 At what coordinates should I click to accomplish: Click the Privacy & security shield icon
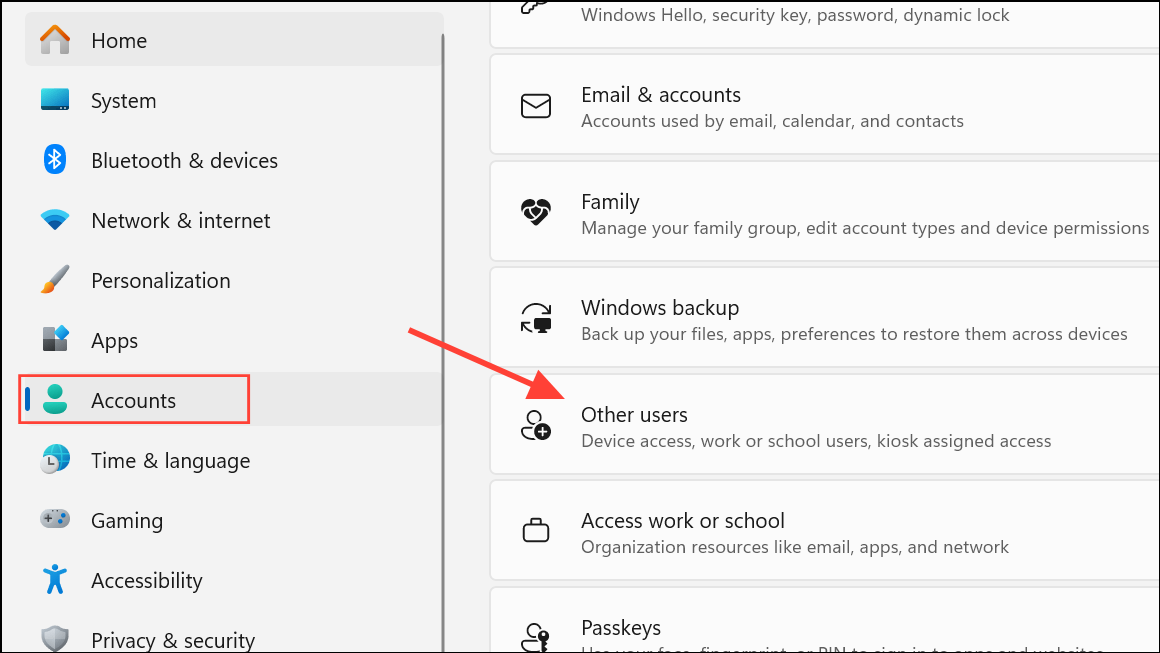pyautogui.click(x=55, y=638)
